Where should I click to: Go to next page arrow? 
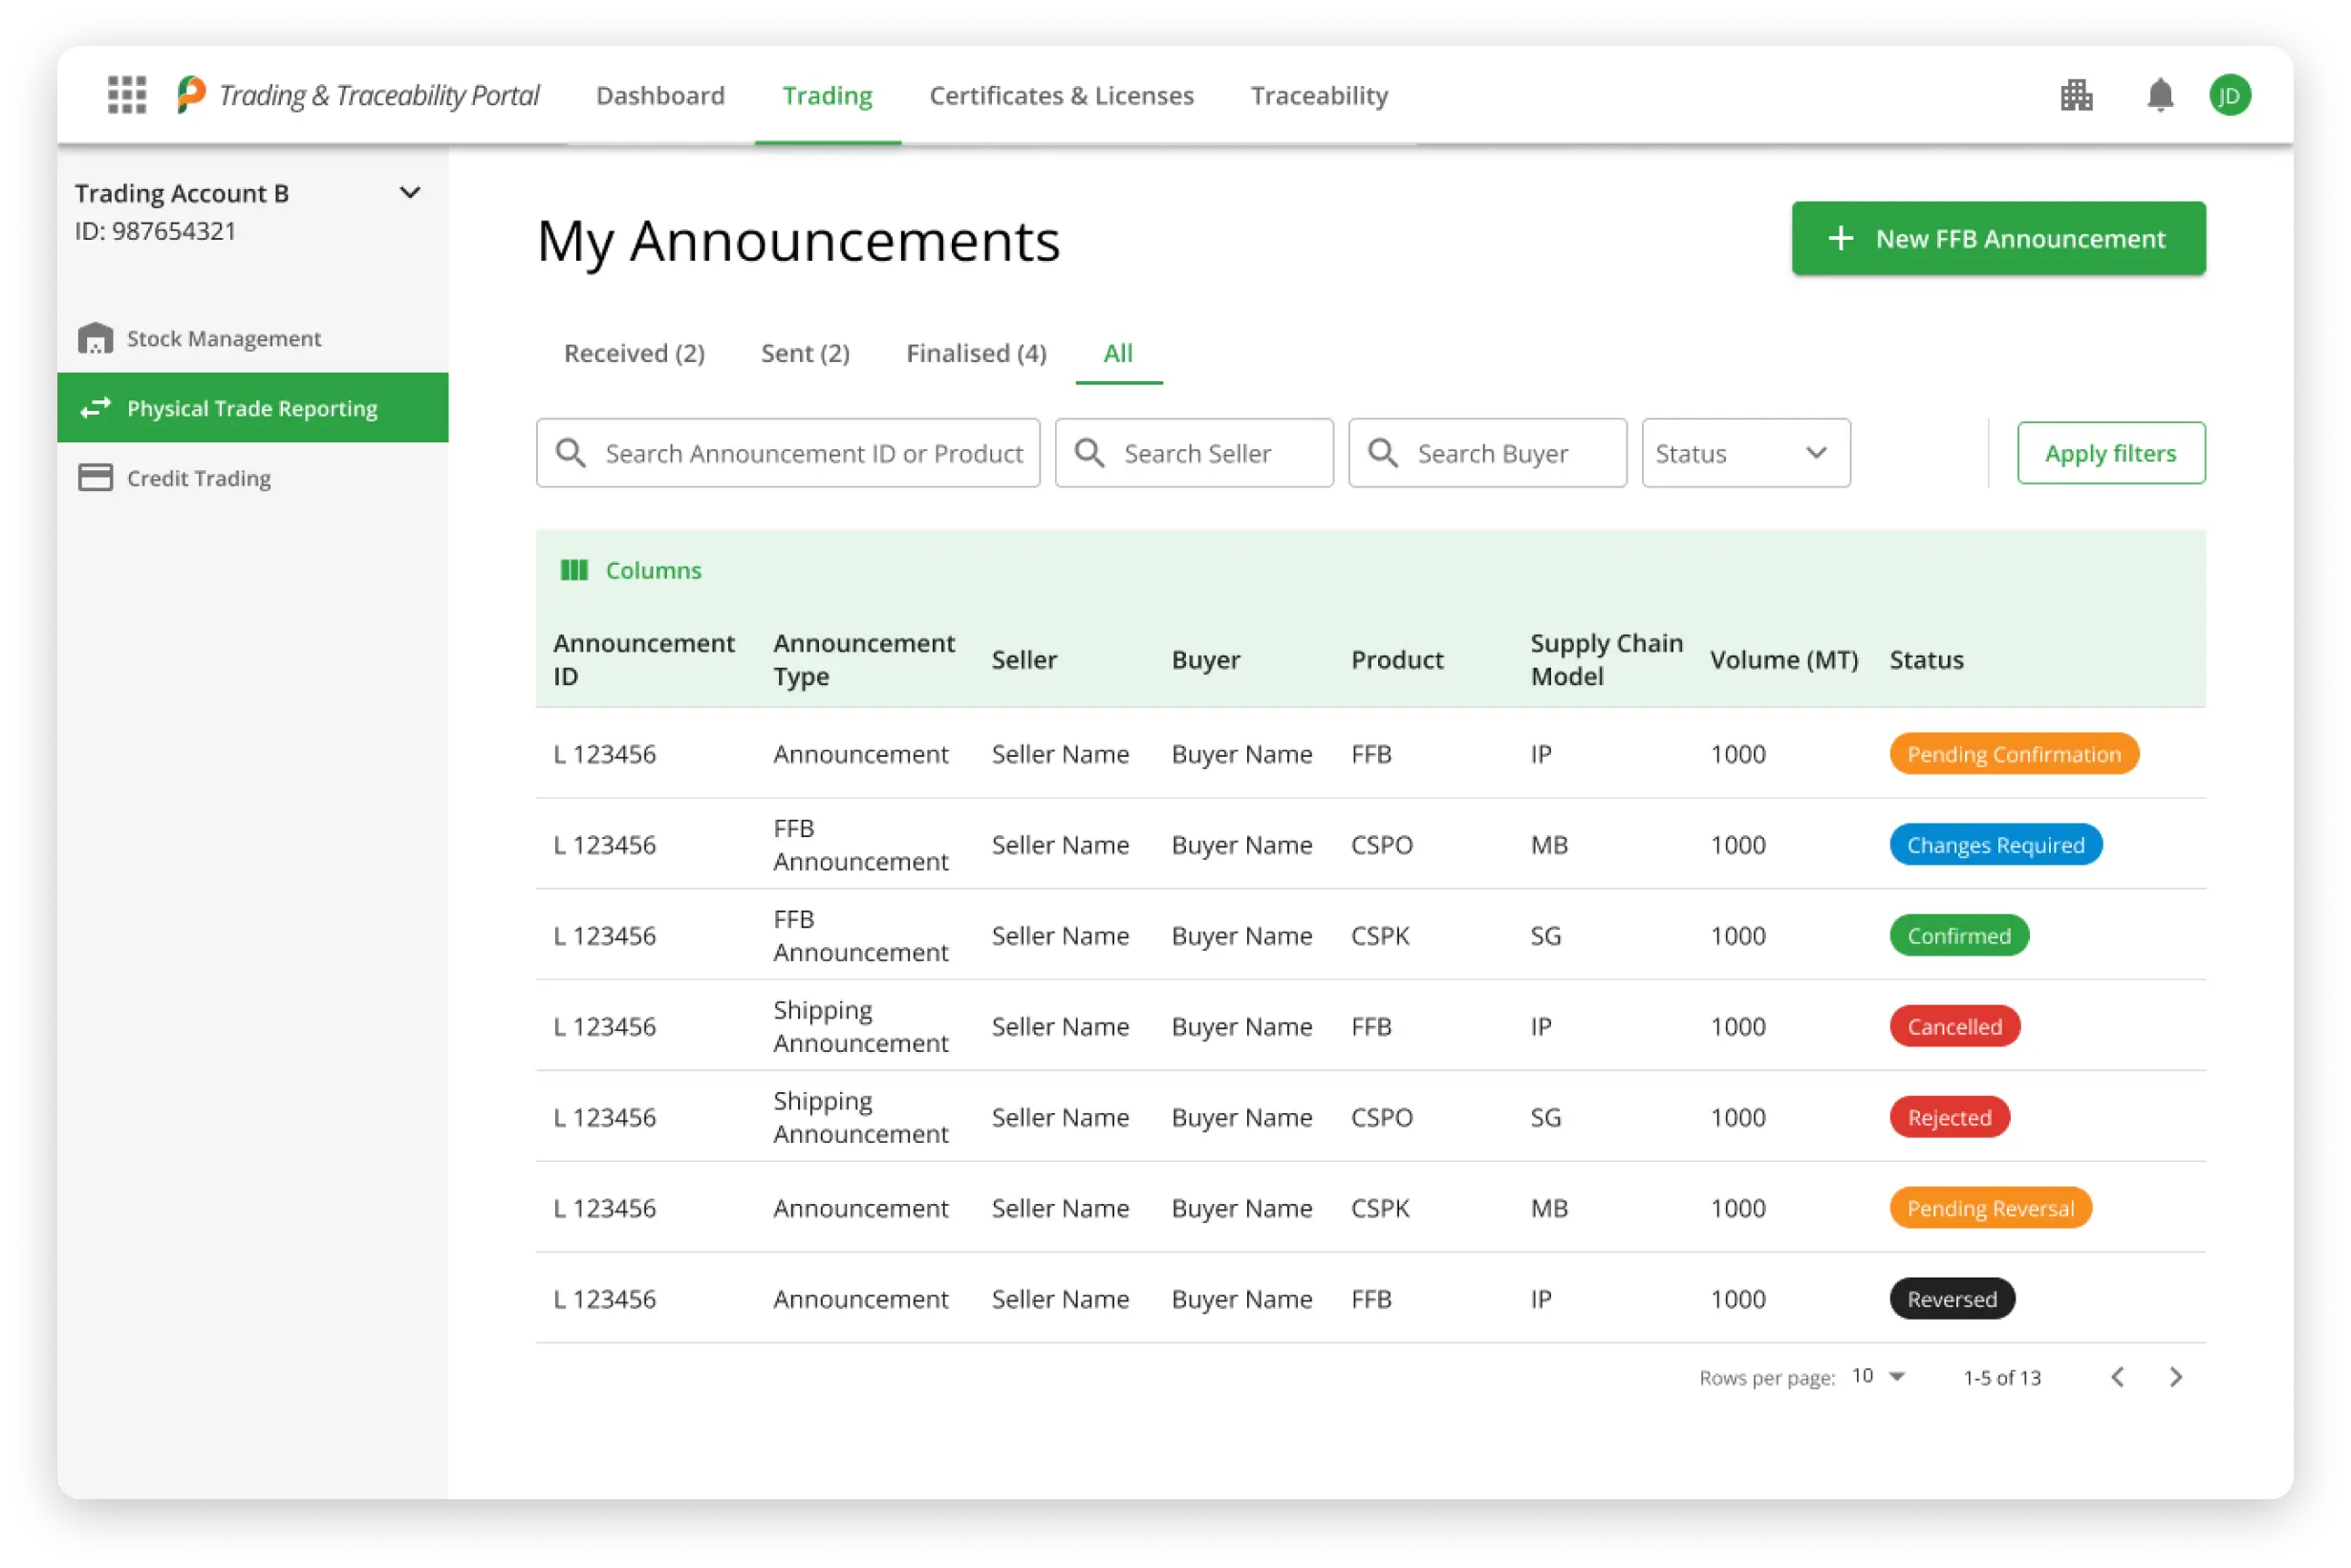click(x=2176, y=1377)
